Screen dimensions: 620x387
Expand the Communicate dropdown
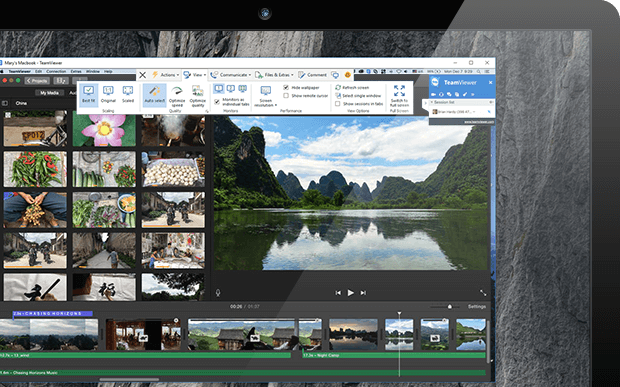click(x=231, y=75)
